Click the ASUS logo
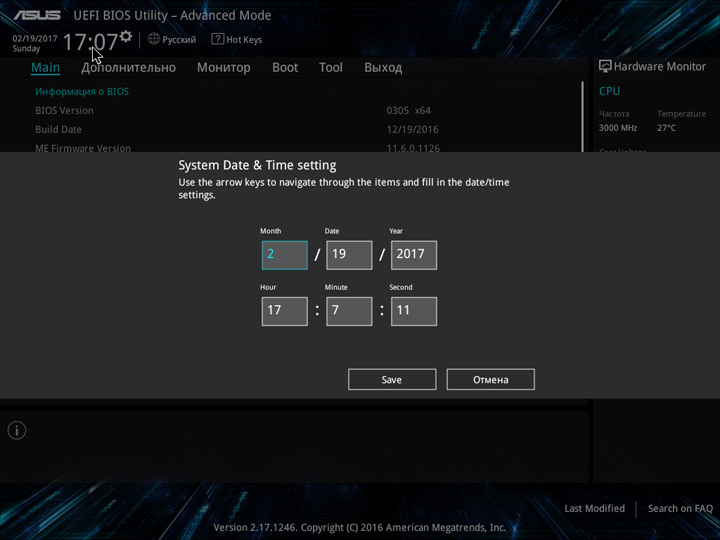The height and width of the screenshot is (540, 720). tap(37, 15)
